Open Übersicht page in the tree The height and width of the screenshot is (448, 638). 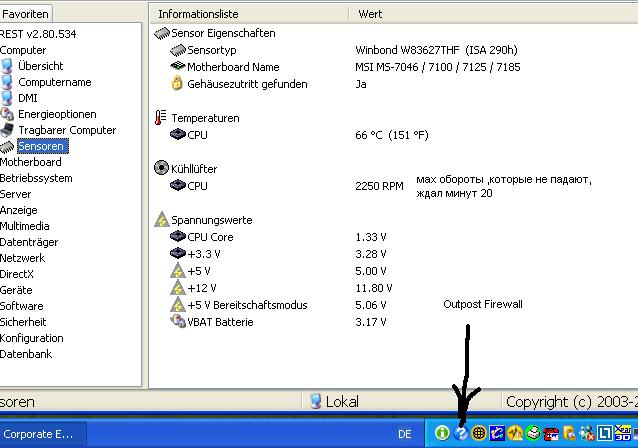pos(40,66)
